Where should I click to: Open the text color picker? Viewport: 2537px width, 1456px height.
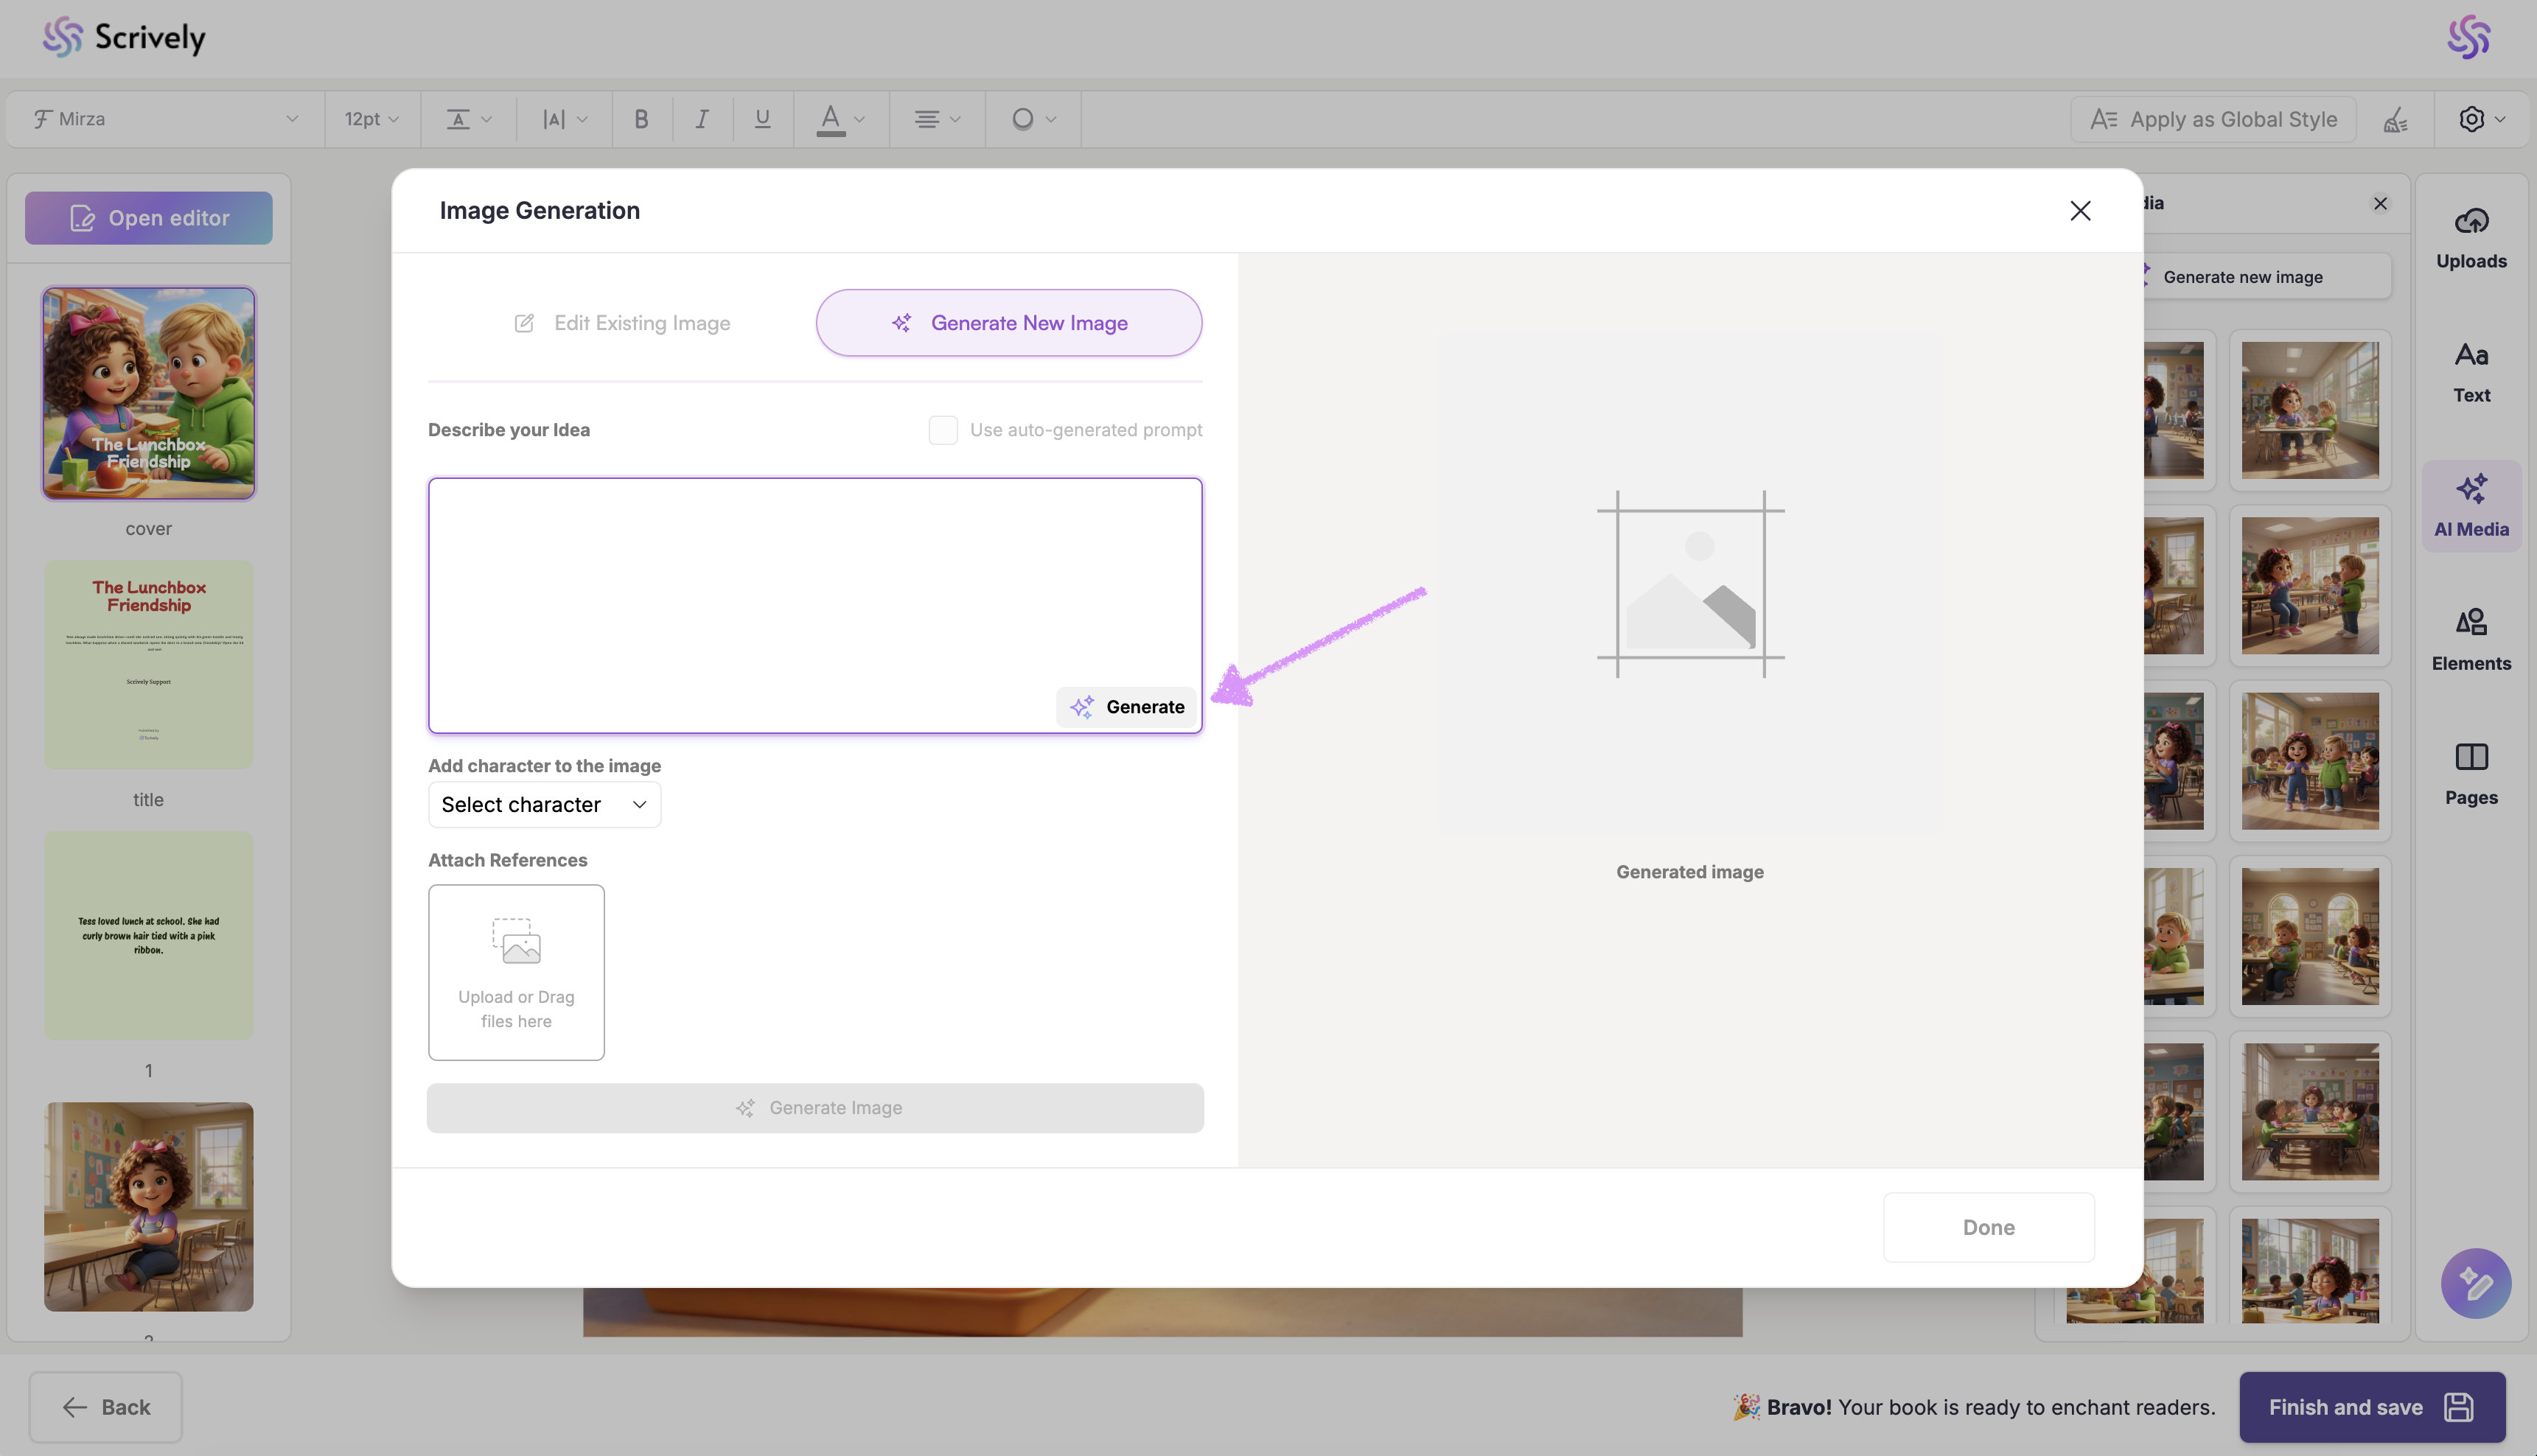click(x=838, y=119)
